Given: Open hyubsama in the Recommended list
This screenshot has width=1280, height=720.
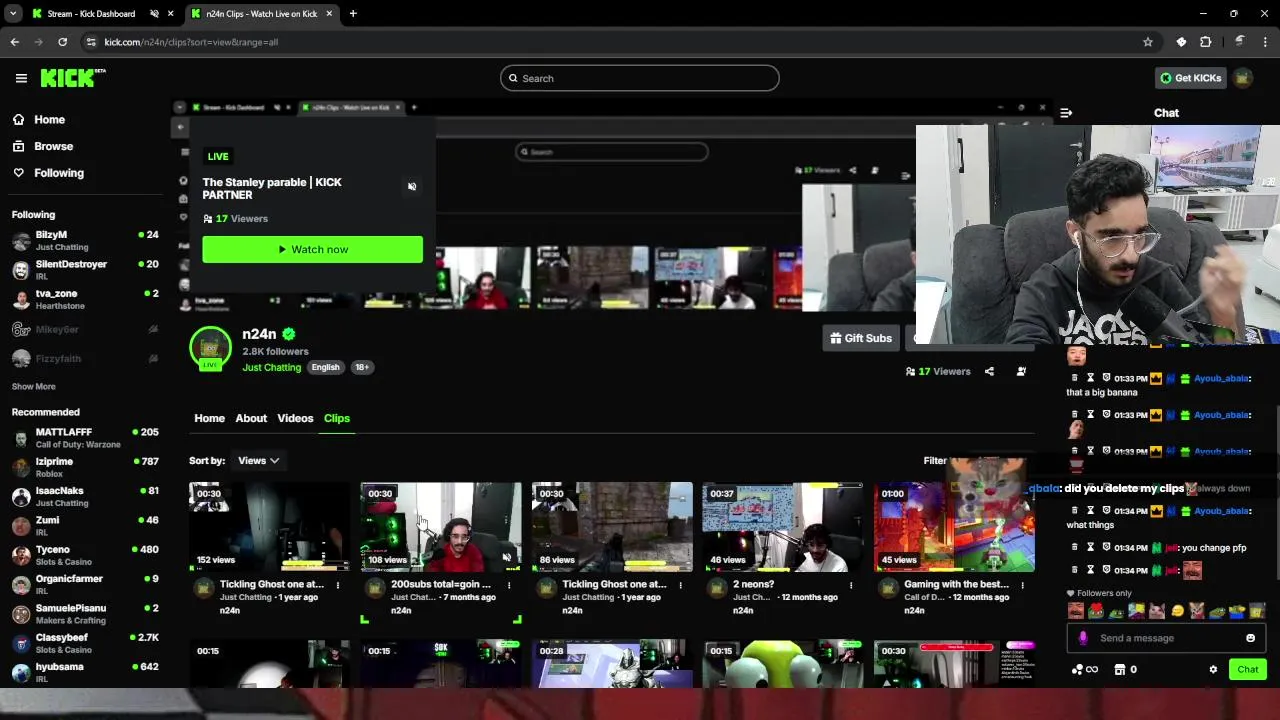Looking at the screenshot, I should pos(85,672).
